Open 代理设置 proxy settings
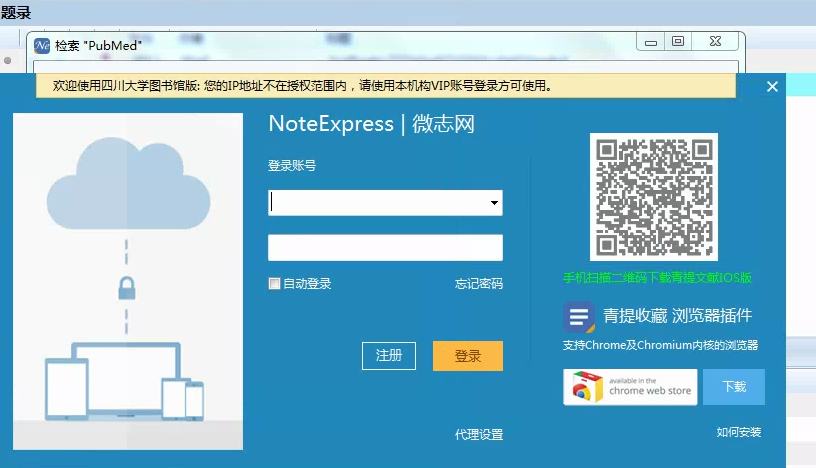The height and width of the screenshot is (468, 816). 479,435
